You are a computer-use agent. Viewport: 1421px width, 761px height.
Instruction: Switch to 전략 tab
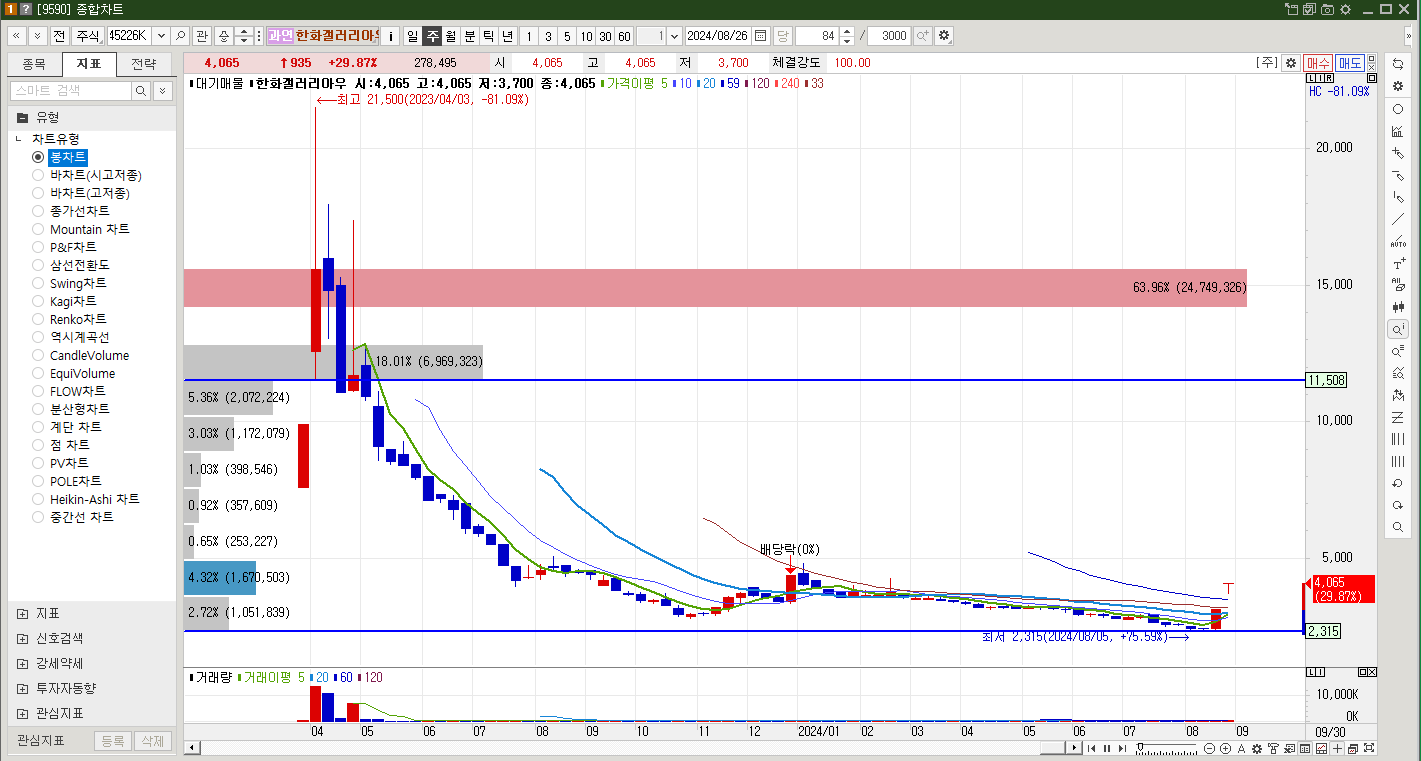[x=144, y=64]
